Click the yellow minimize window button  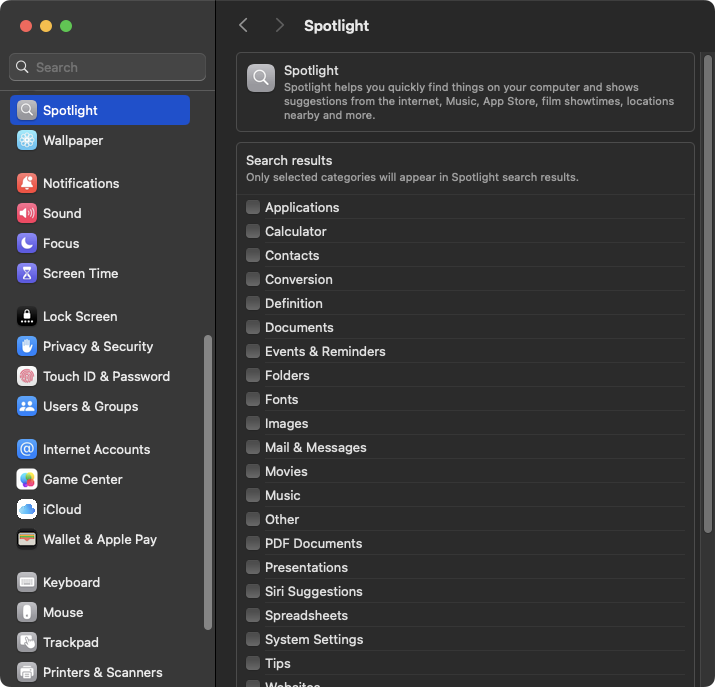tap(46, 26)
